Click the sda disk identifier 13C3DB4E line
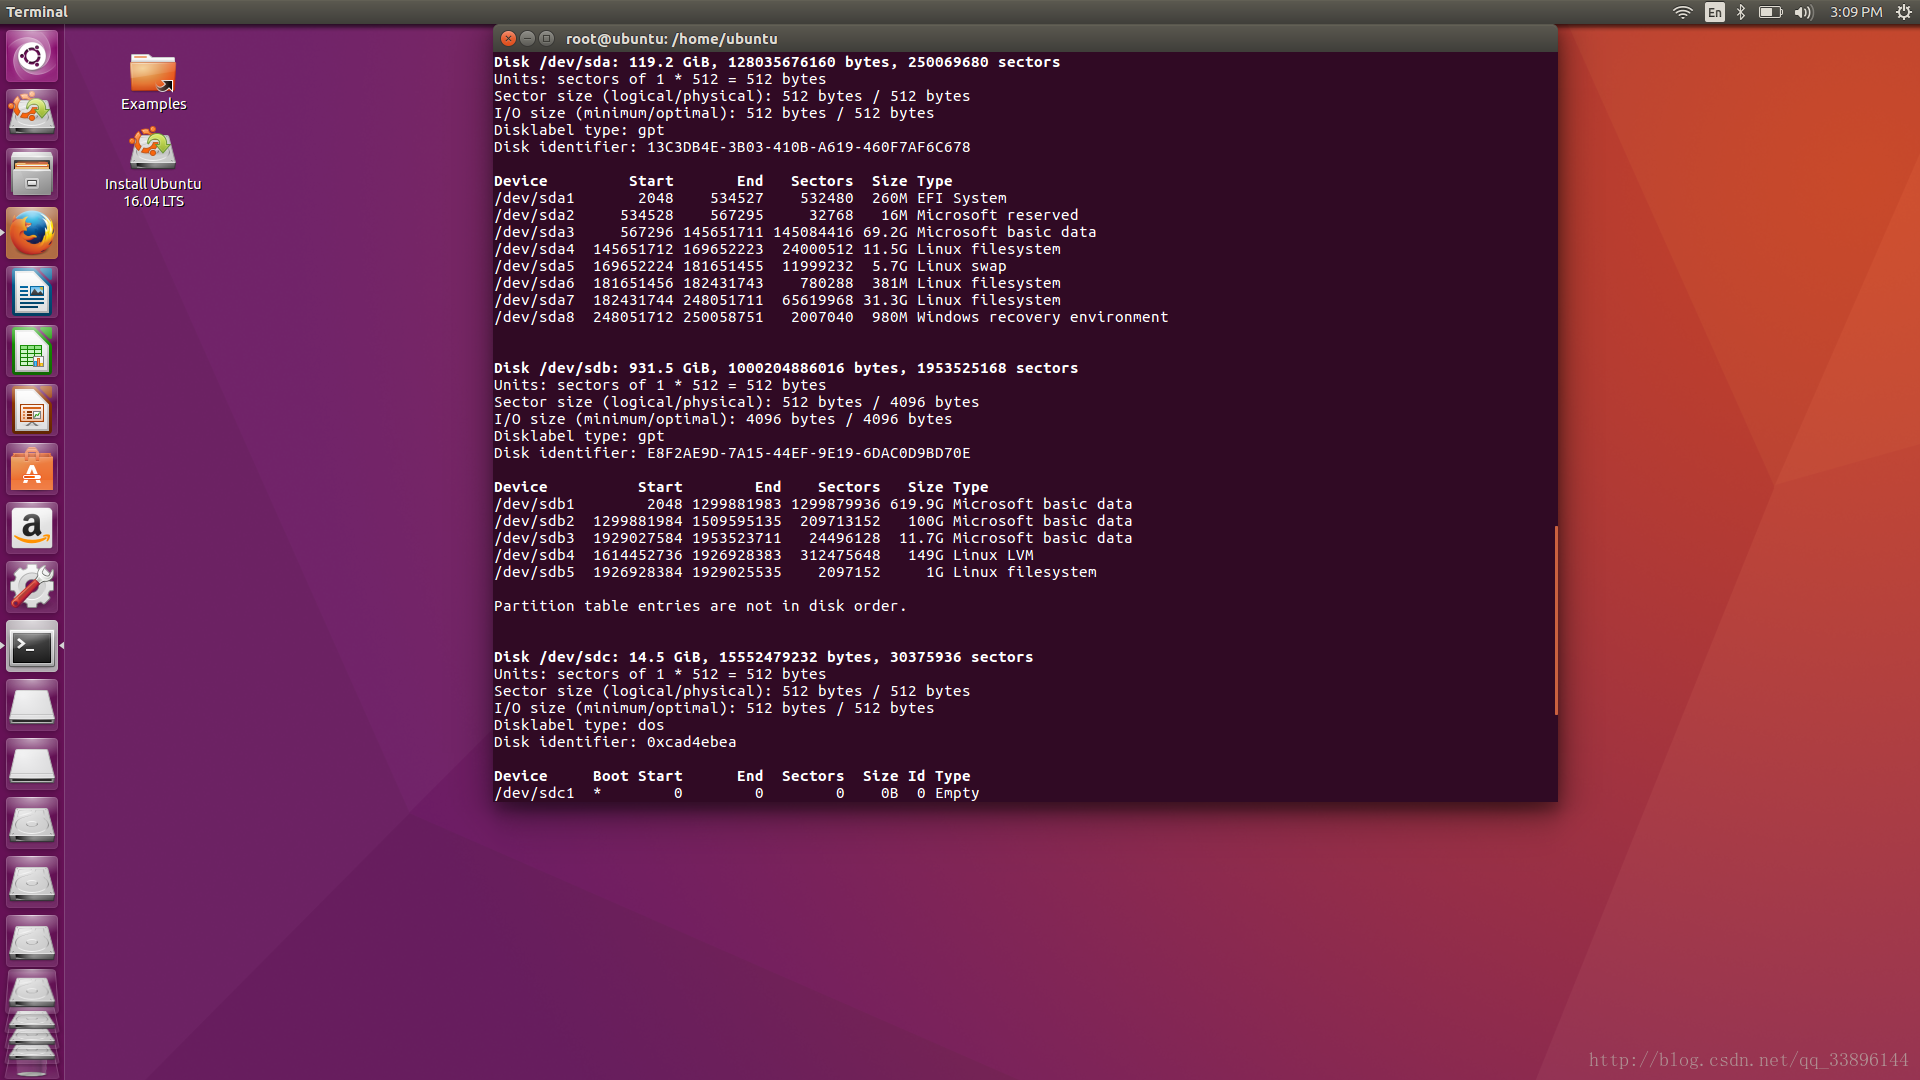This screenshot has width=1920, height=1080. tap(732, 147)
